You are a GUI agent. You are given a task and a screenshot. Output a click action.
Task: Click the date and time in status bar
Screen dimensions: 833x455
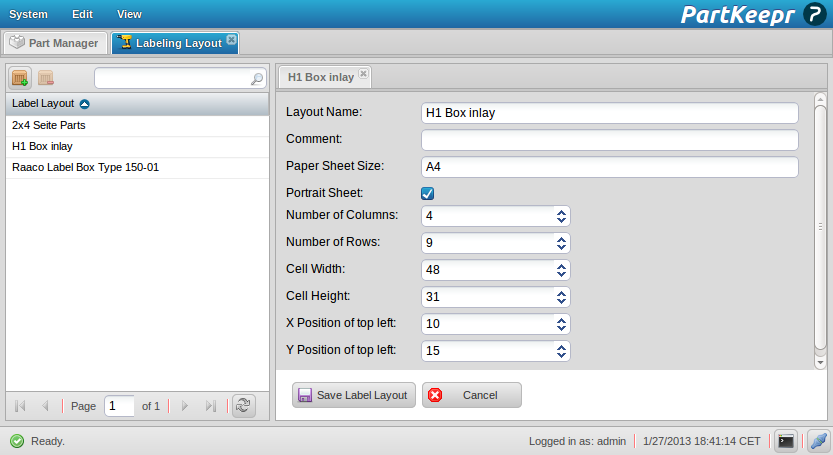point(701,441)
